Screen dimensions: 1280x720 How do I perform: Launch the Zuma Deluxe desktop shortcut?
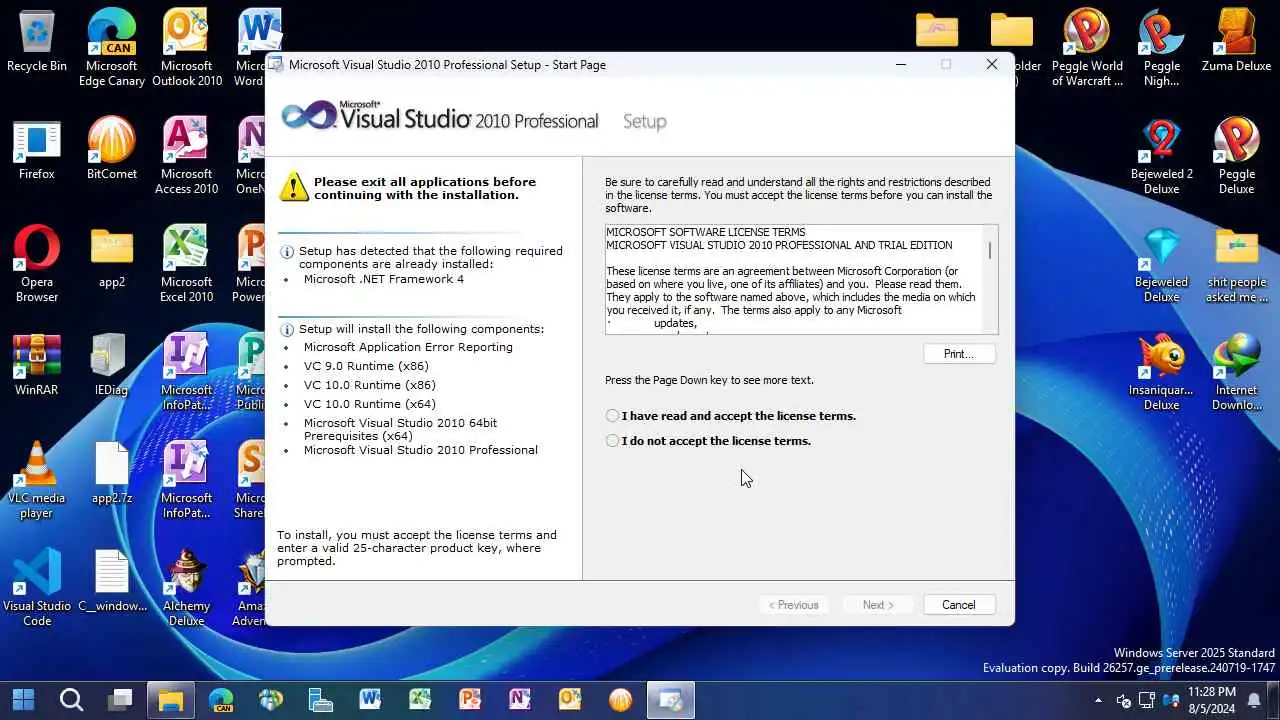pyautogui.click(x=1237, y=42)
